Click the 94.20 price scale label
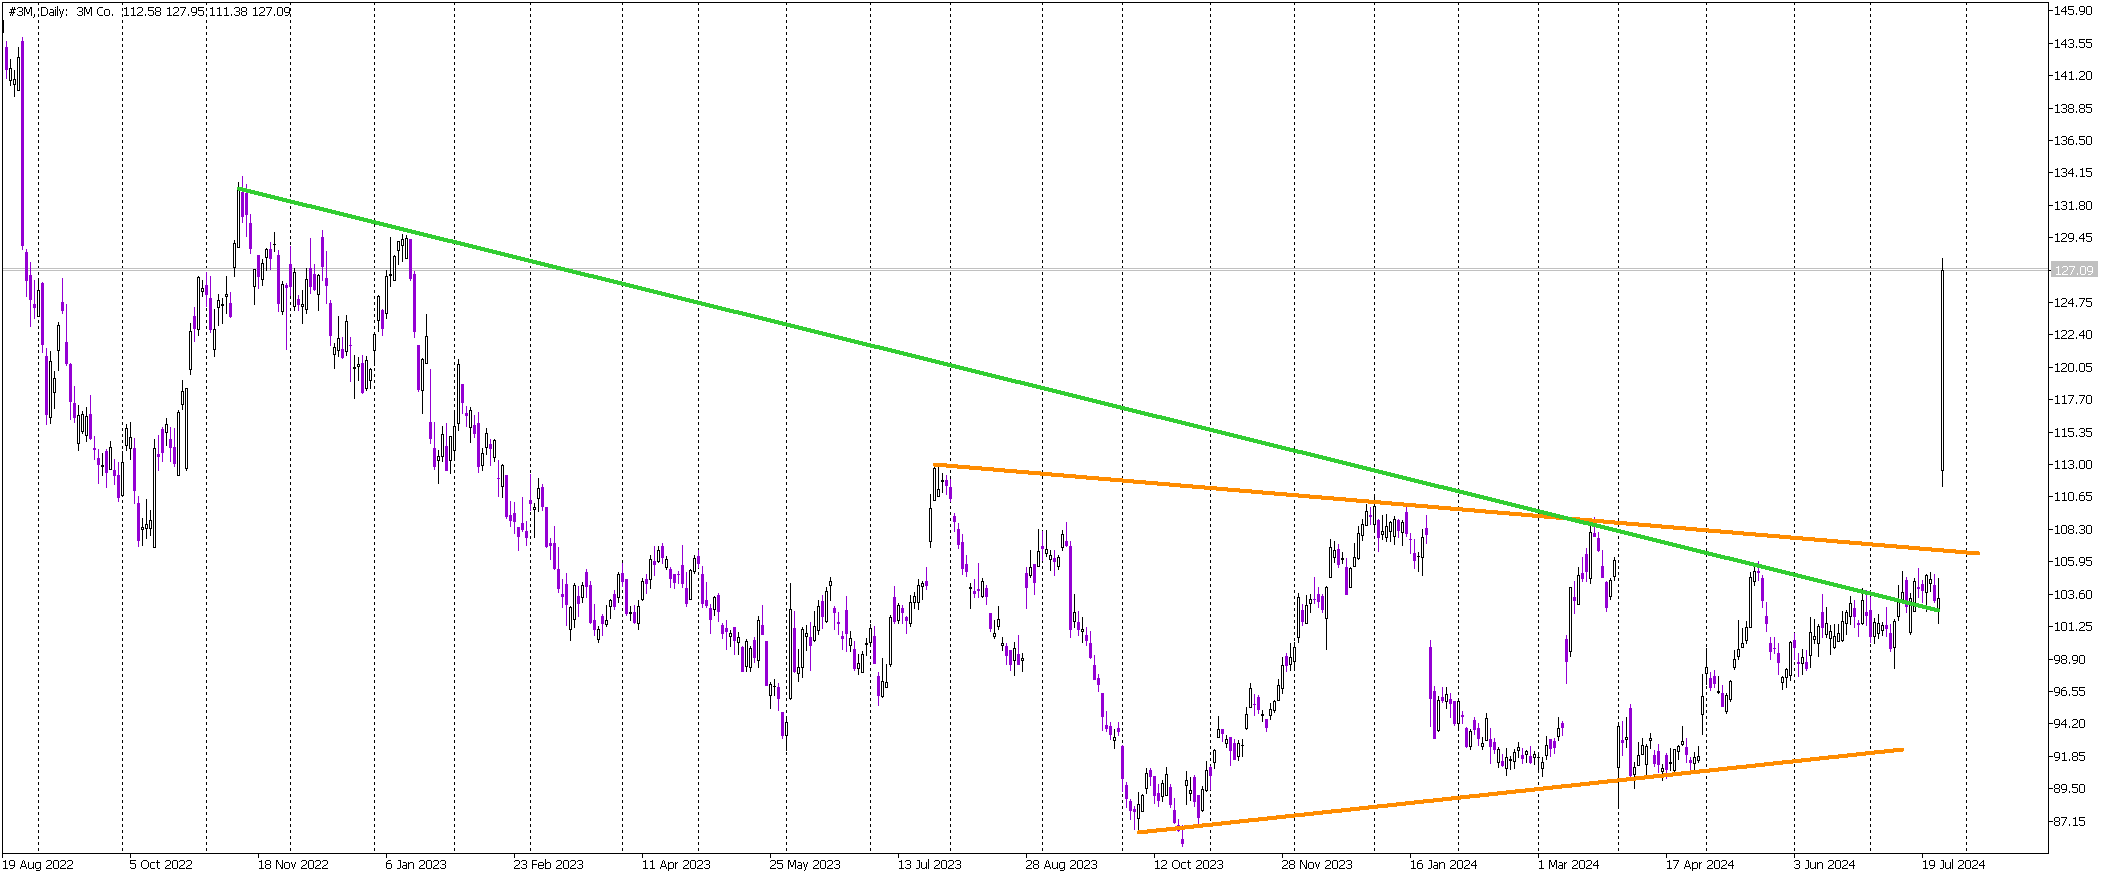 pyautogui.click(x=2072, y=723)
